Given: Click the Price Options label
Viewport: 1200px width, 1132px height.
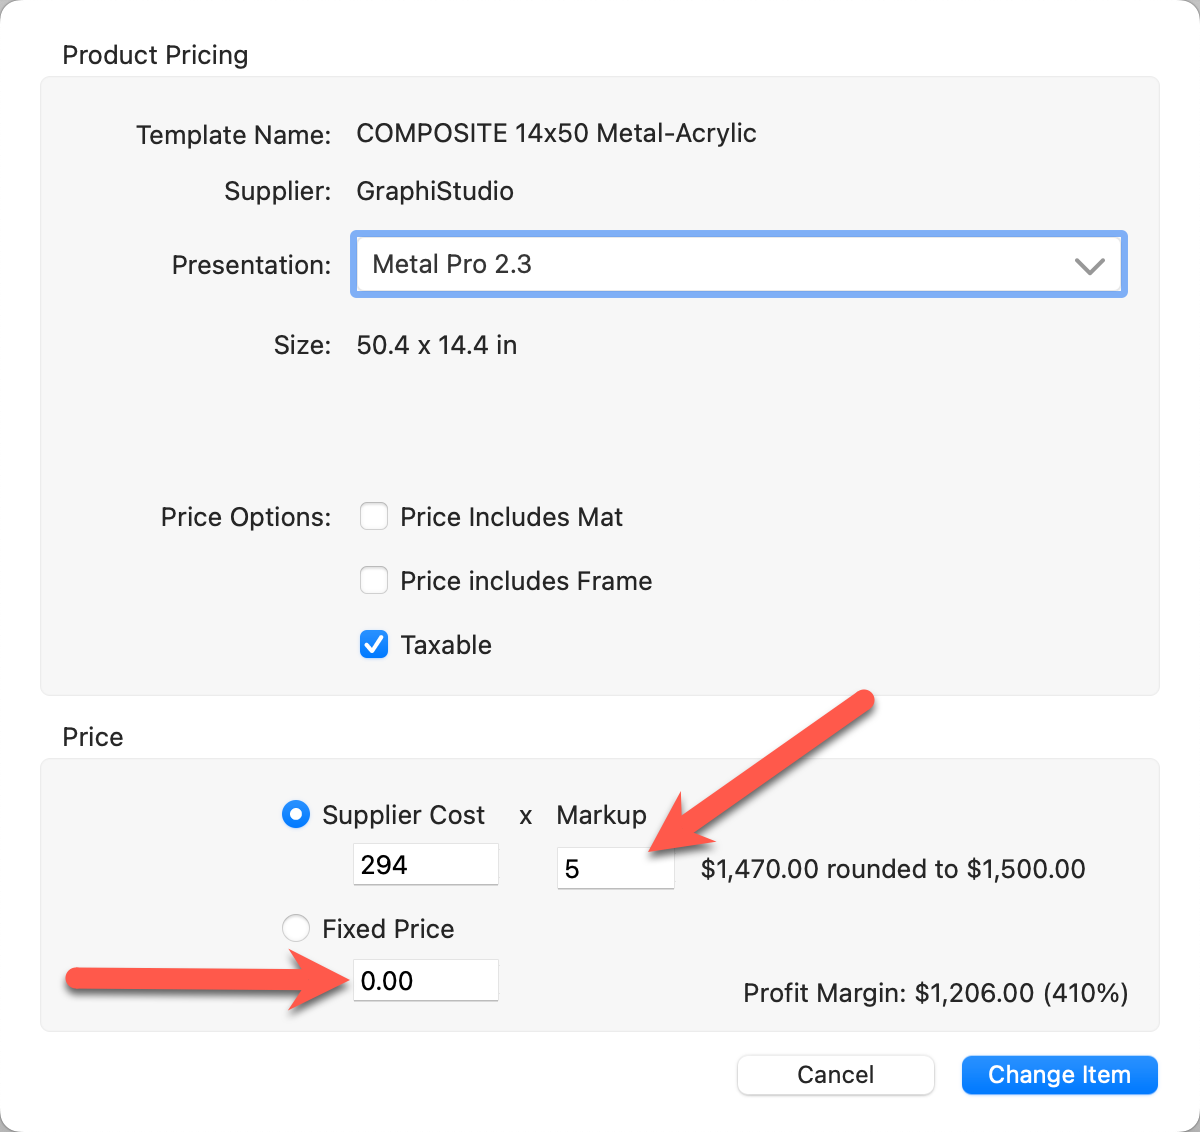Looking at the screenshot, I should [246, 517].
